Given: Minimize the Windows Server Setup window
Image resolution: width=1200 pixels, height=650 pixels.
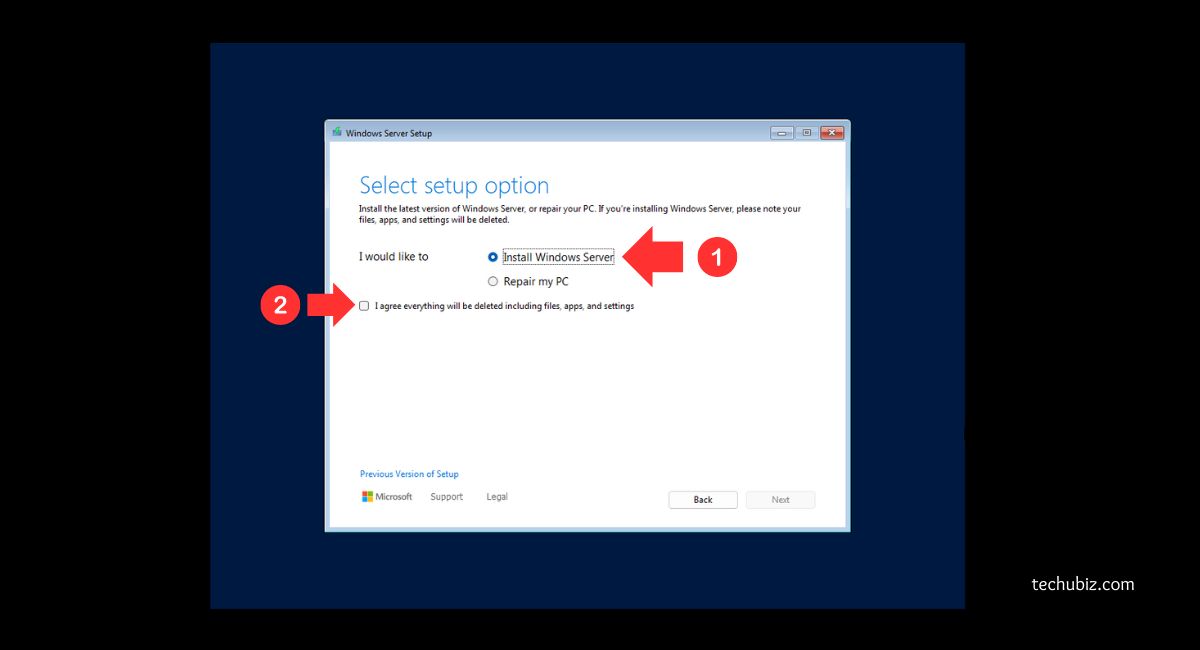Looking at the screenshot, I should [x=781, y=132].
